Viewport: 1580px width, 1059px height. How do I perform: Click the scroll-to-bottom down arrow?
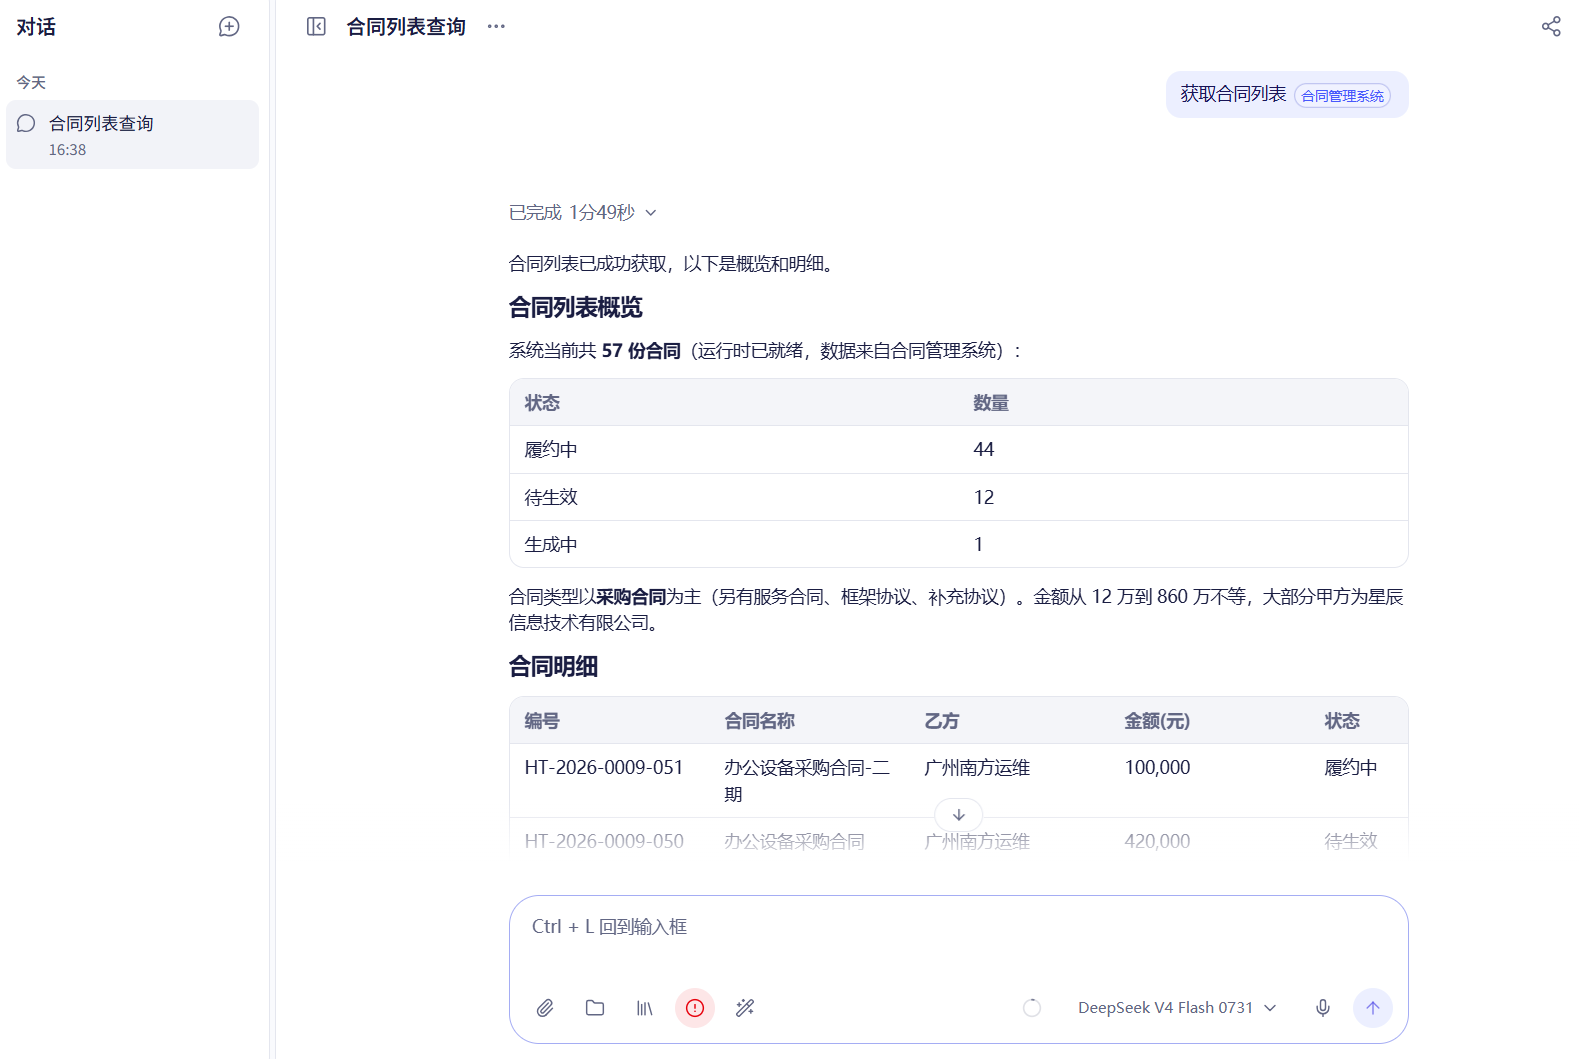959,815
